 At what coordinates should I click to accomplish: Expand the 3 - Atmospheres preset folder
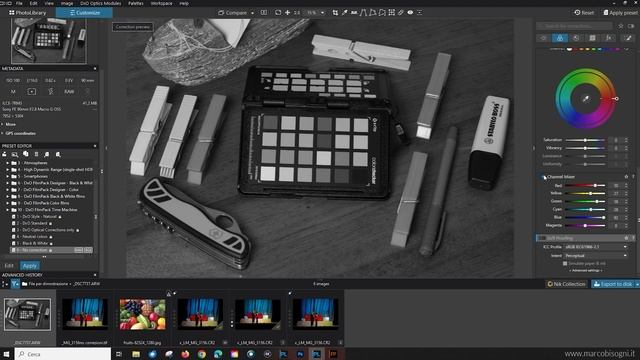[x=7, y=163]
